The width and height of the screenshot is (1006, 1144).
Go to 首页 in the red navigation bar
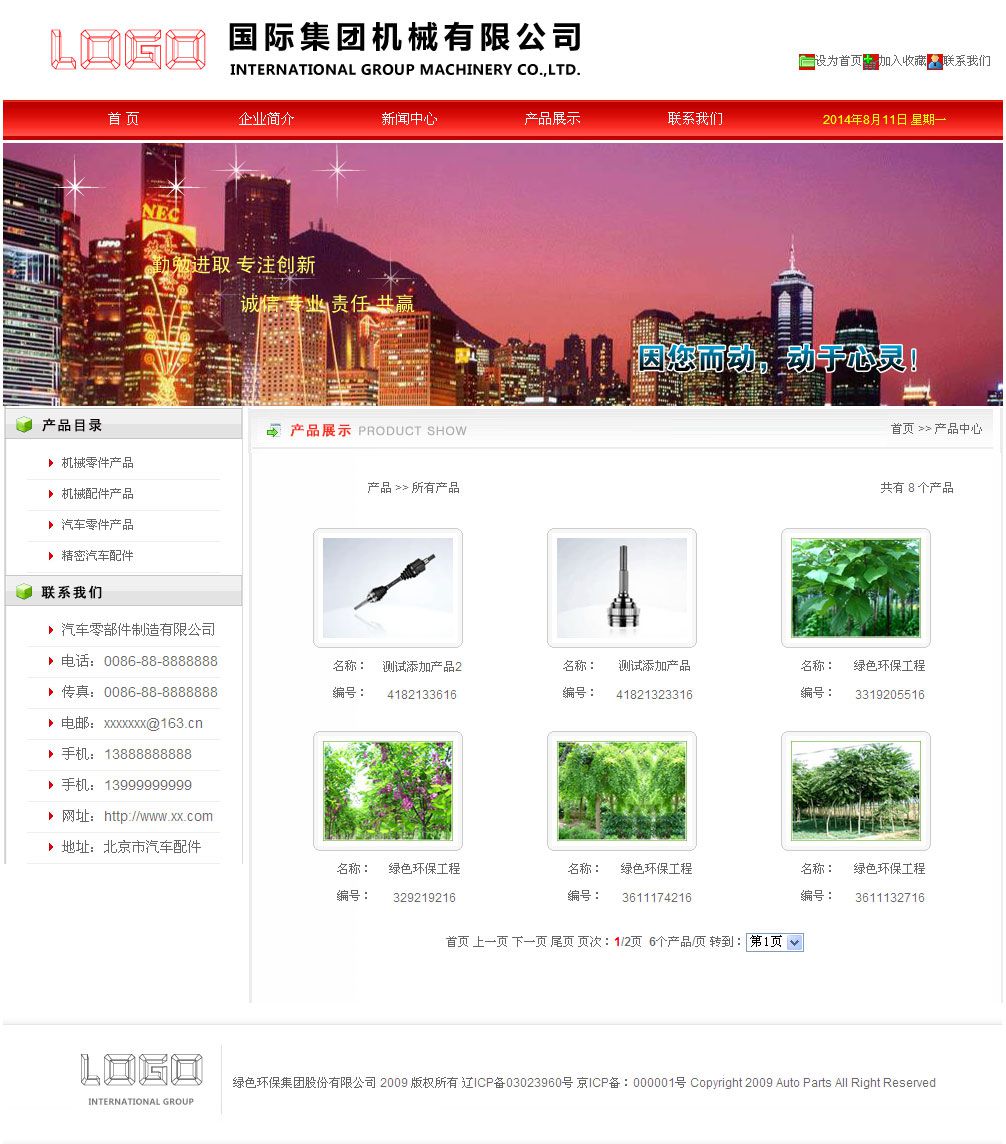point(123,119)
